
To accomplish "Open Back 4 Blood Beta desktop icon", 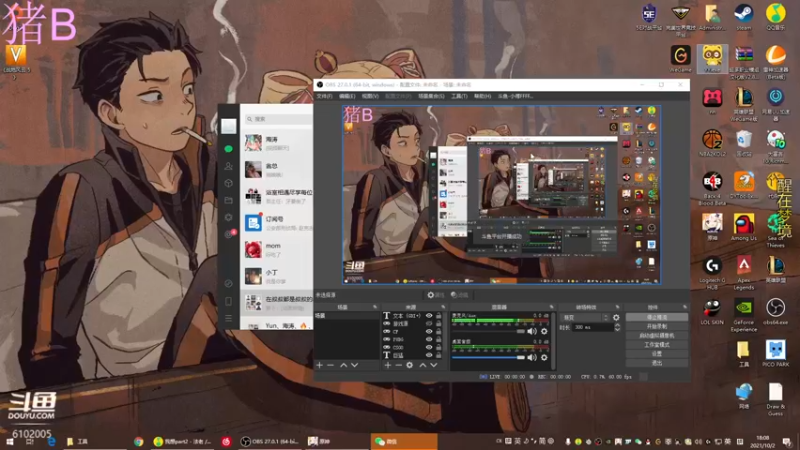I will click(712, 189).
